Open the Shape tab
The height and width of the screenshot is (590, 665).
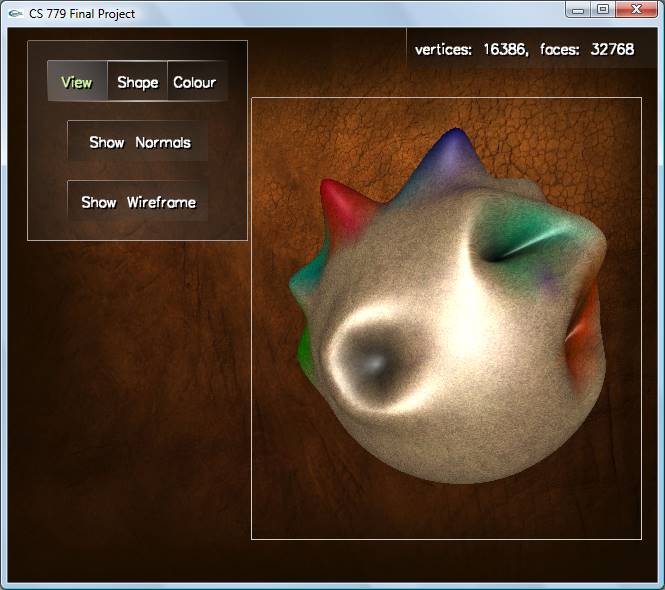pos(137,82)
